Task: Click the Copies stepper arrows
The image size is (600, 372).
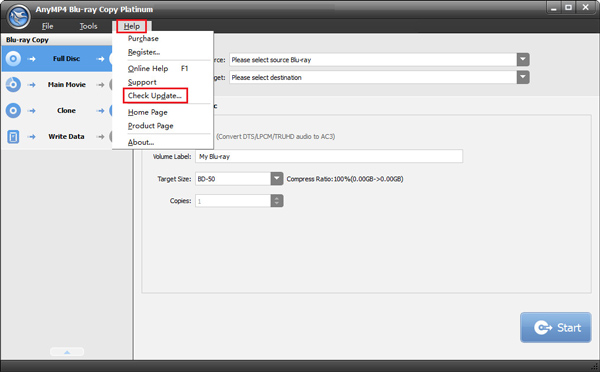Action: click(277, 201)
